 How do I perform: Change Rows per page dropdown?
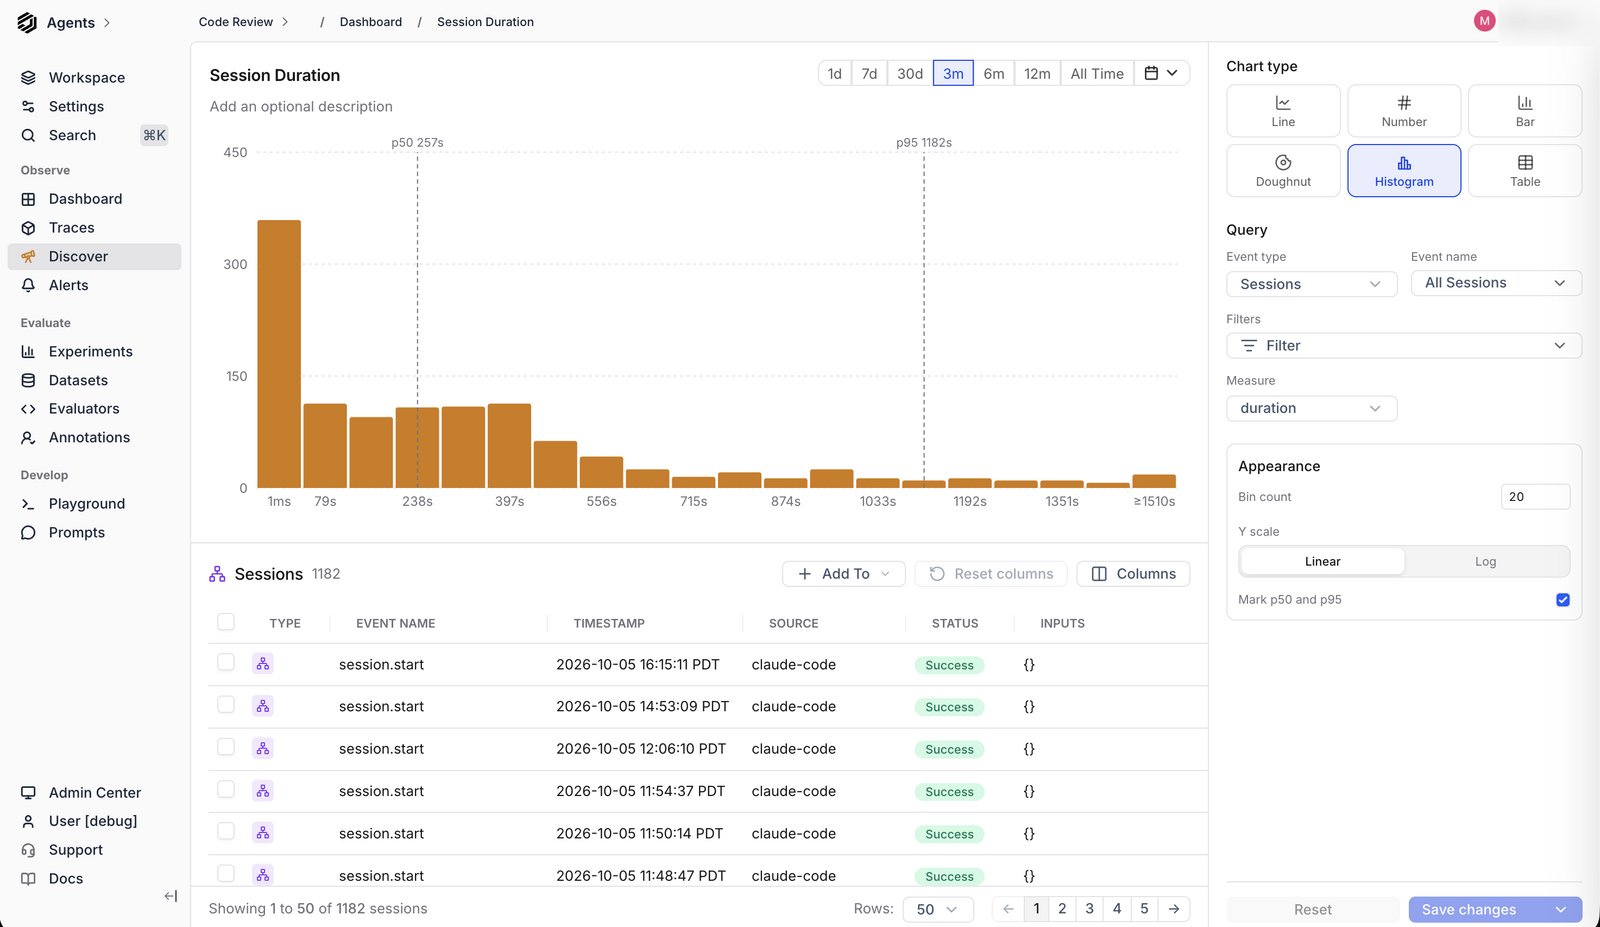click(938, 909)
